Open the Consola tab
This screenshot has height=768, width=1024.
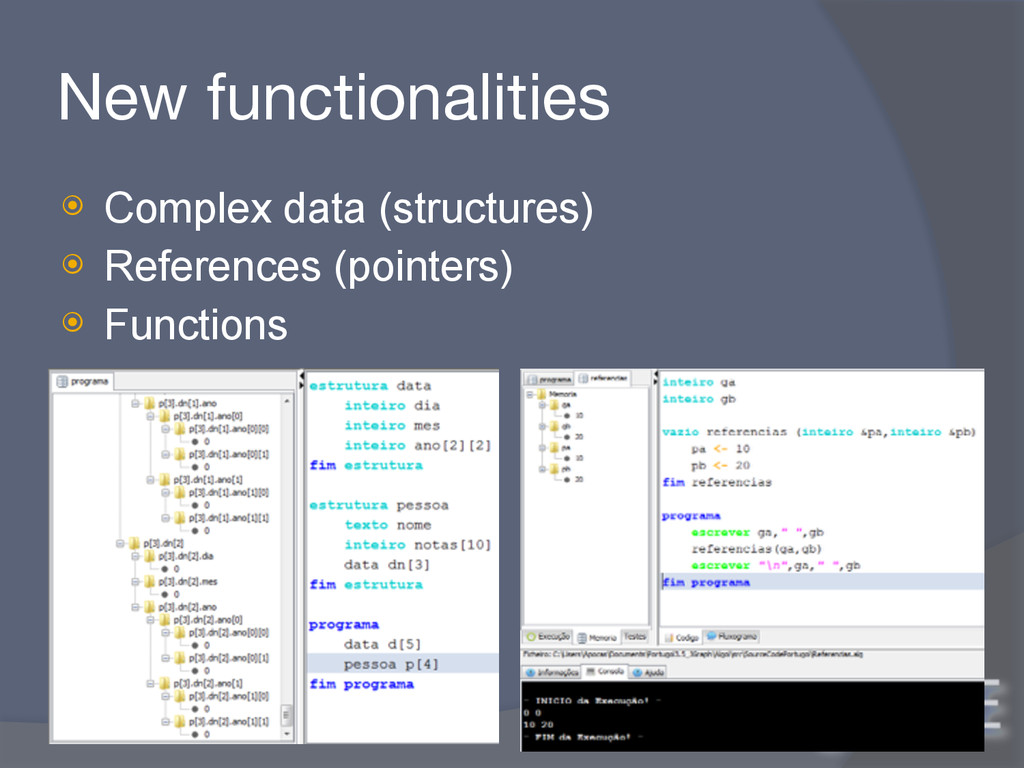605,671
